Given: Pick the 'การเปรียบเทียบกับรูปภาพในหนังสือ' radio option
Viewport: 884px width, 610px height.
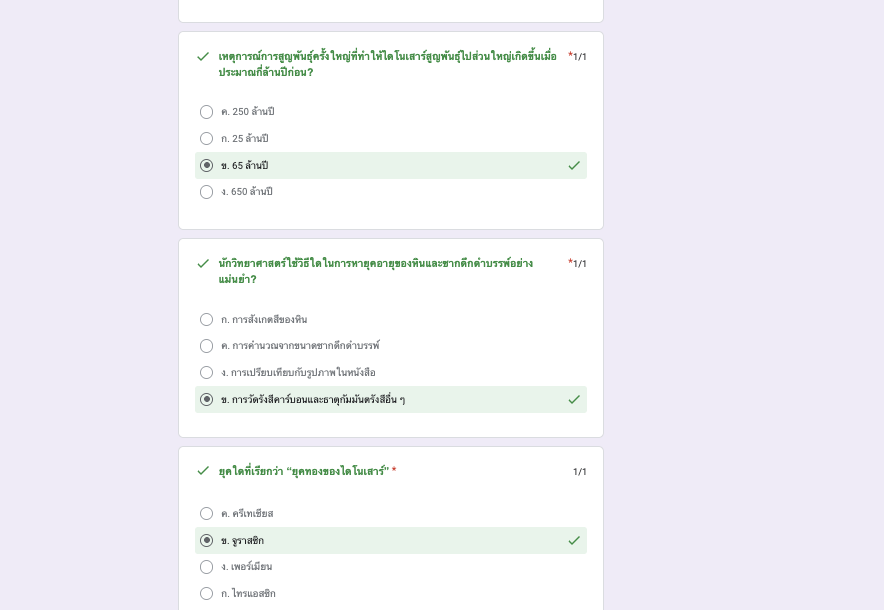Looking at the screenshot, I should pyautogui.click(x=207, y=373).
